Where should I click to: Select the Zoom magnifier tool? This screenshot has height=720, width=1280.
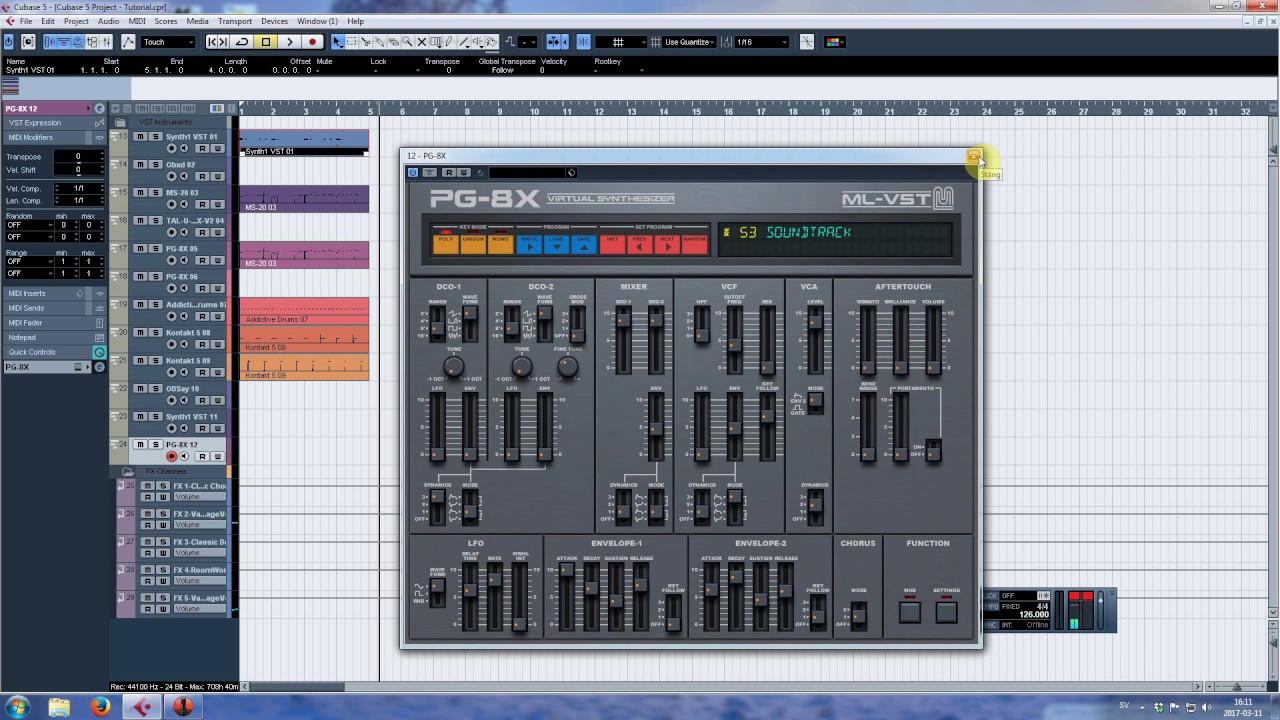pos(407,42)
